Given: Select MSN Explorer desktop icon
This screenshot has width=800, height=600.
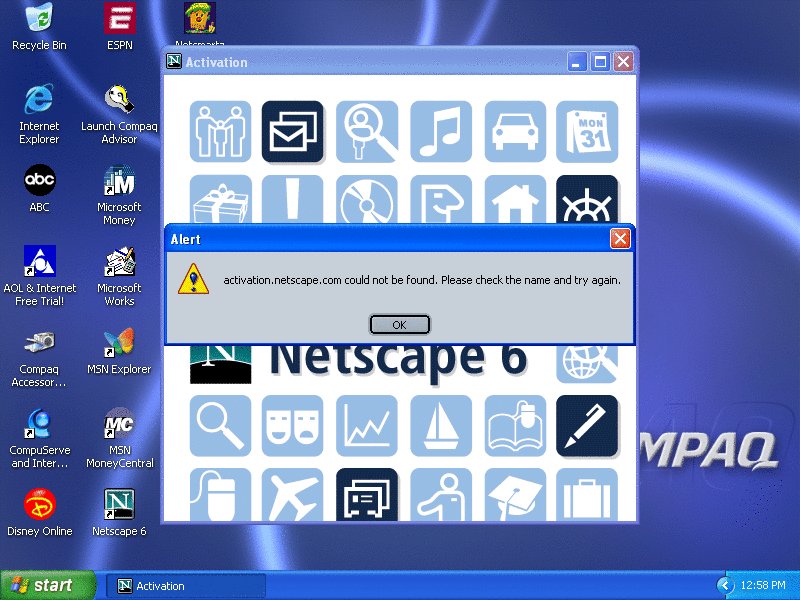Looking at the screenshot, I should pos(119,351).
